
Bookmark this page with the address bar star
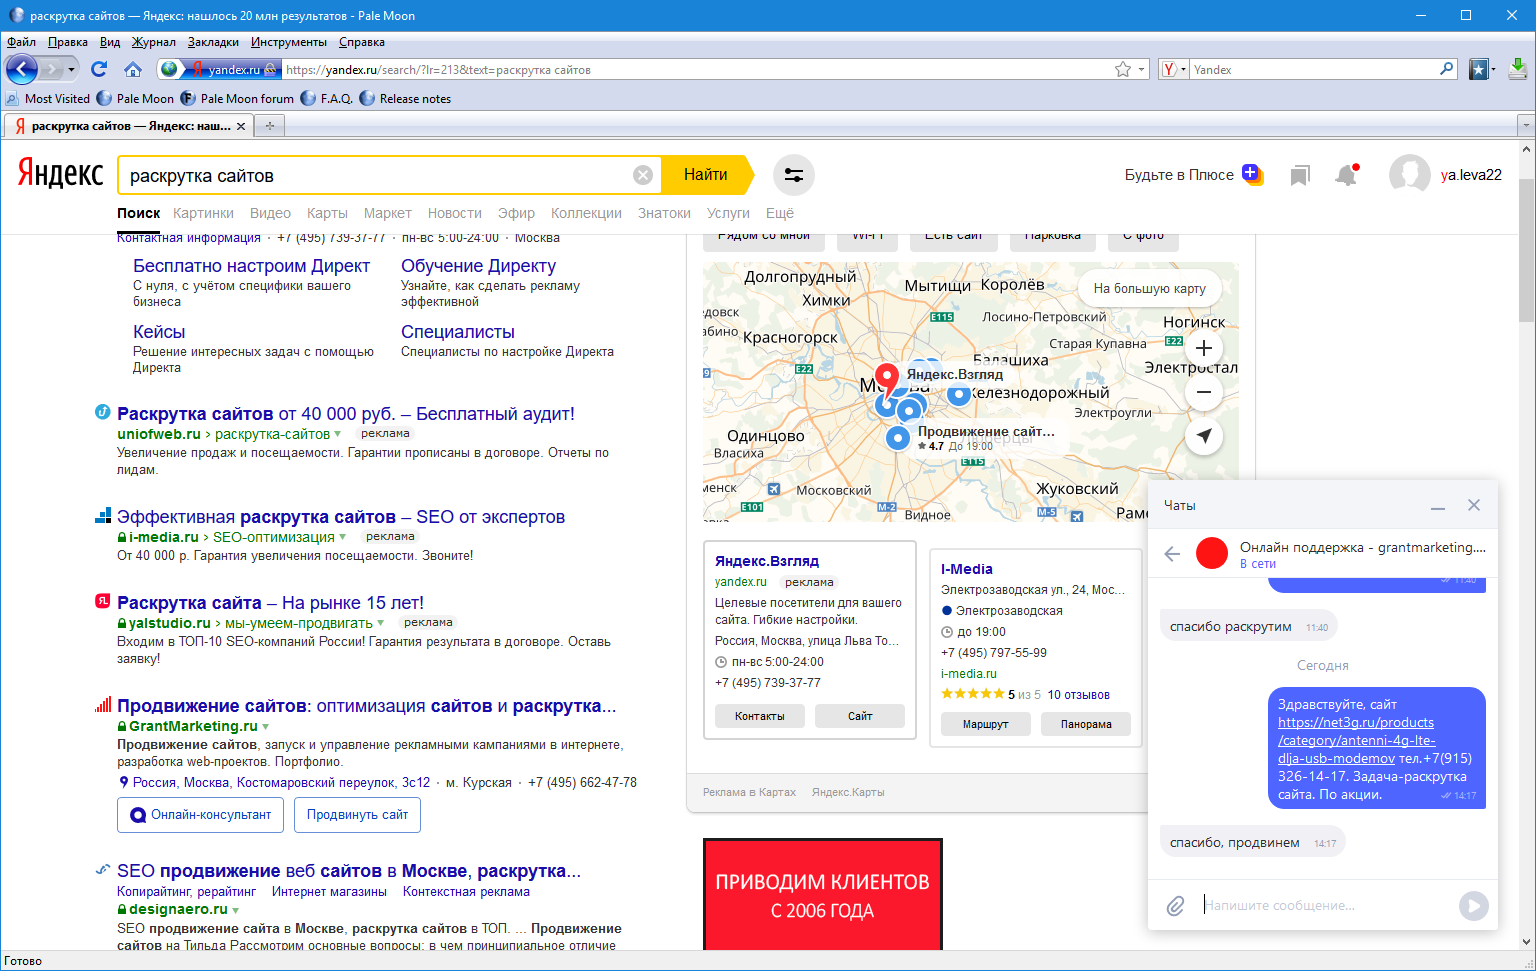click(x=1123, y=69)
